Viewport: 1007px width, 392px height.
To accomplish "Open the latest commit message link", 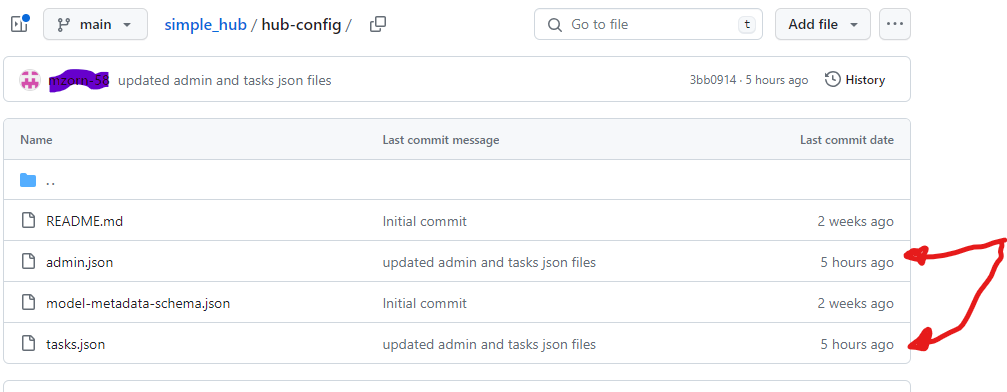I will pos(225,80).
